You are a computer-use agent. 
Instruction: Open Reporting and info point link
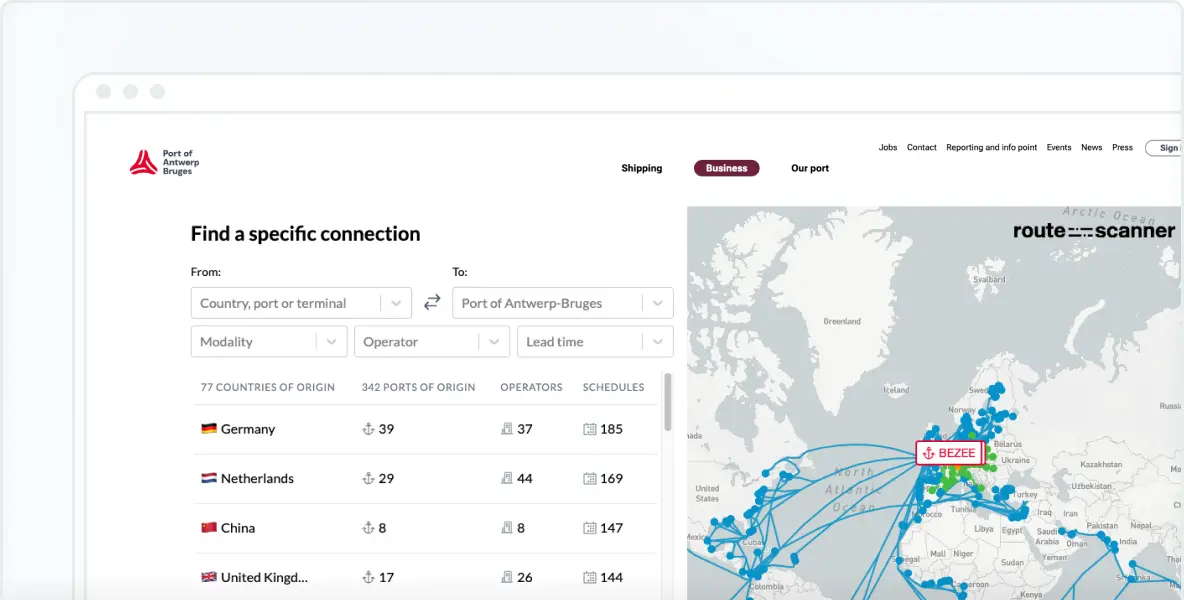[x=991, y=147]
